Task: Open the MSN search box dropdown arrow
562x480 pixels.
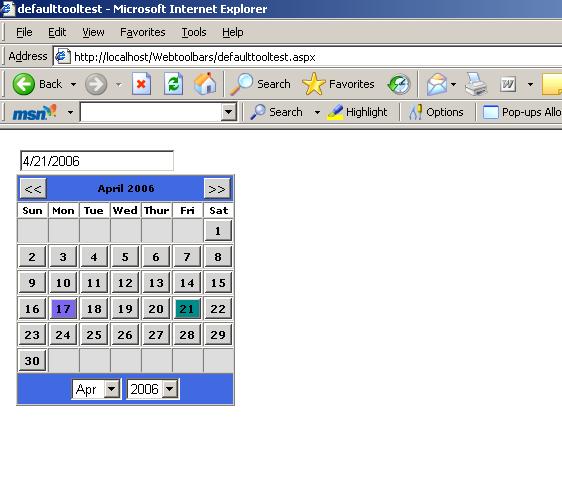Action: pyautogui.click(x=228, y=112)
